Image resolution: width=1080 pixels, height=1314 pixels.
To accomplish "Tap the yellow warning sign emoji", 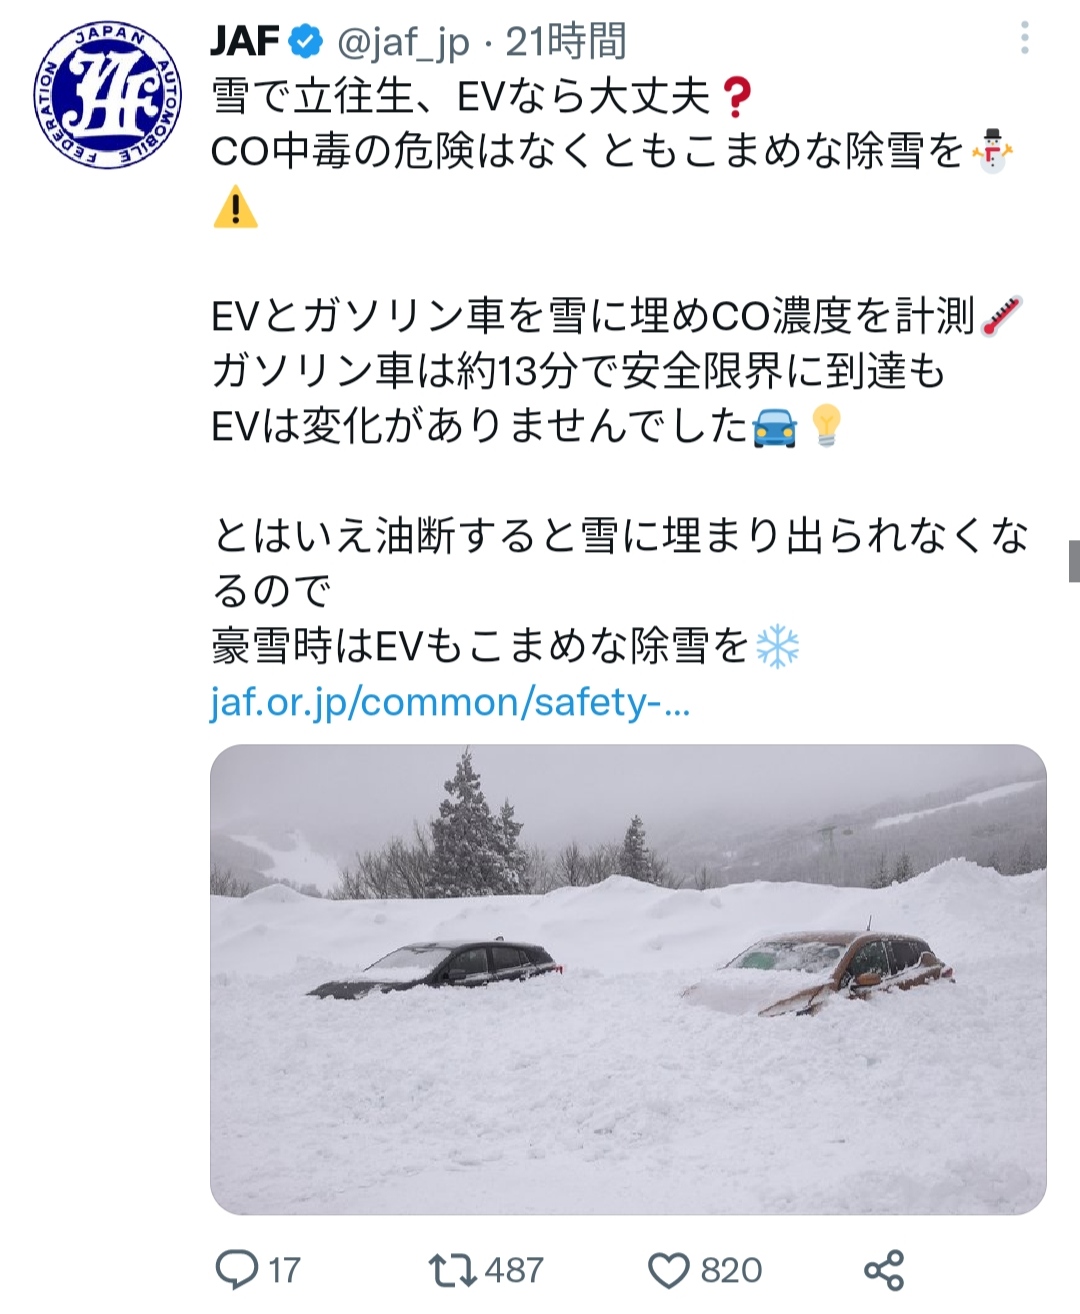I will click(x=235, y=208).
